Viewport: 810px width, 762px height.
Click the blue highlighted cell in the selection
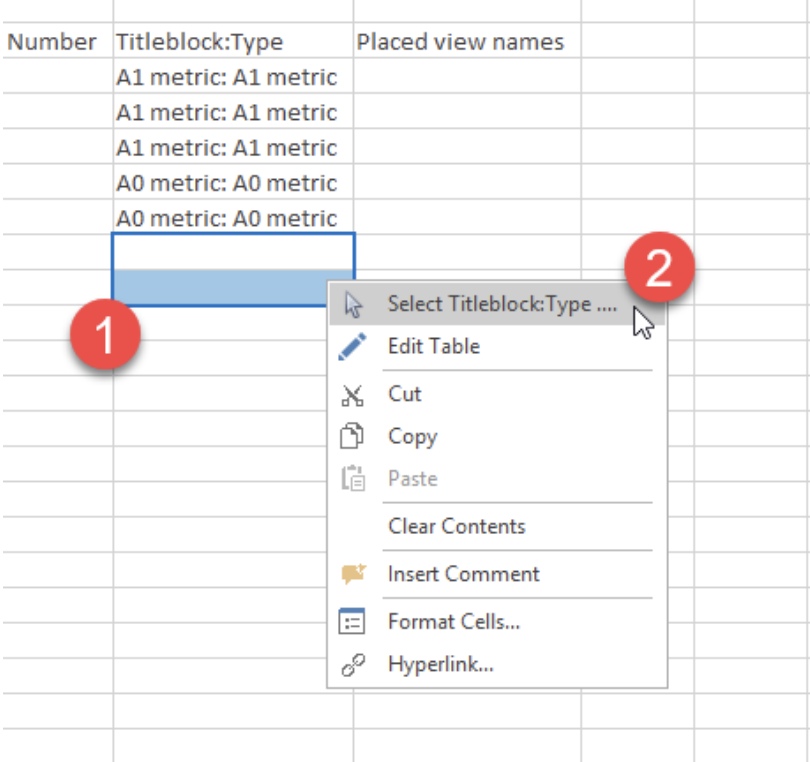pyautogui.click(x=220, y=287)
